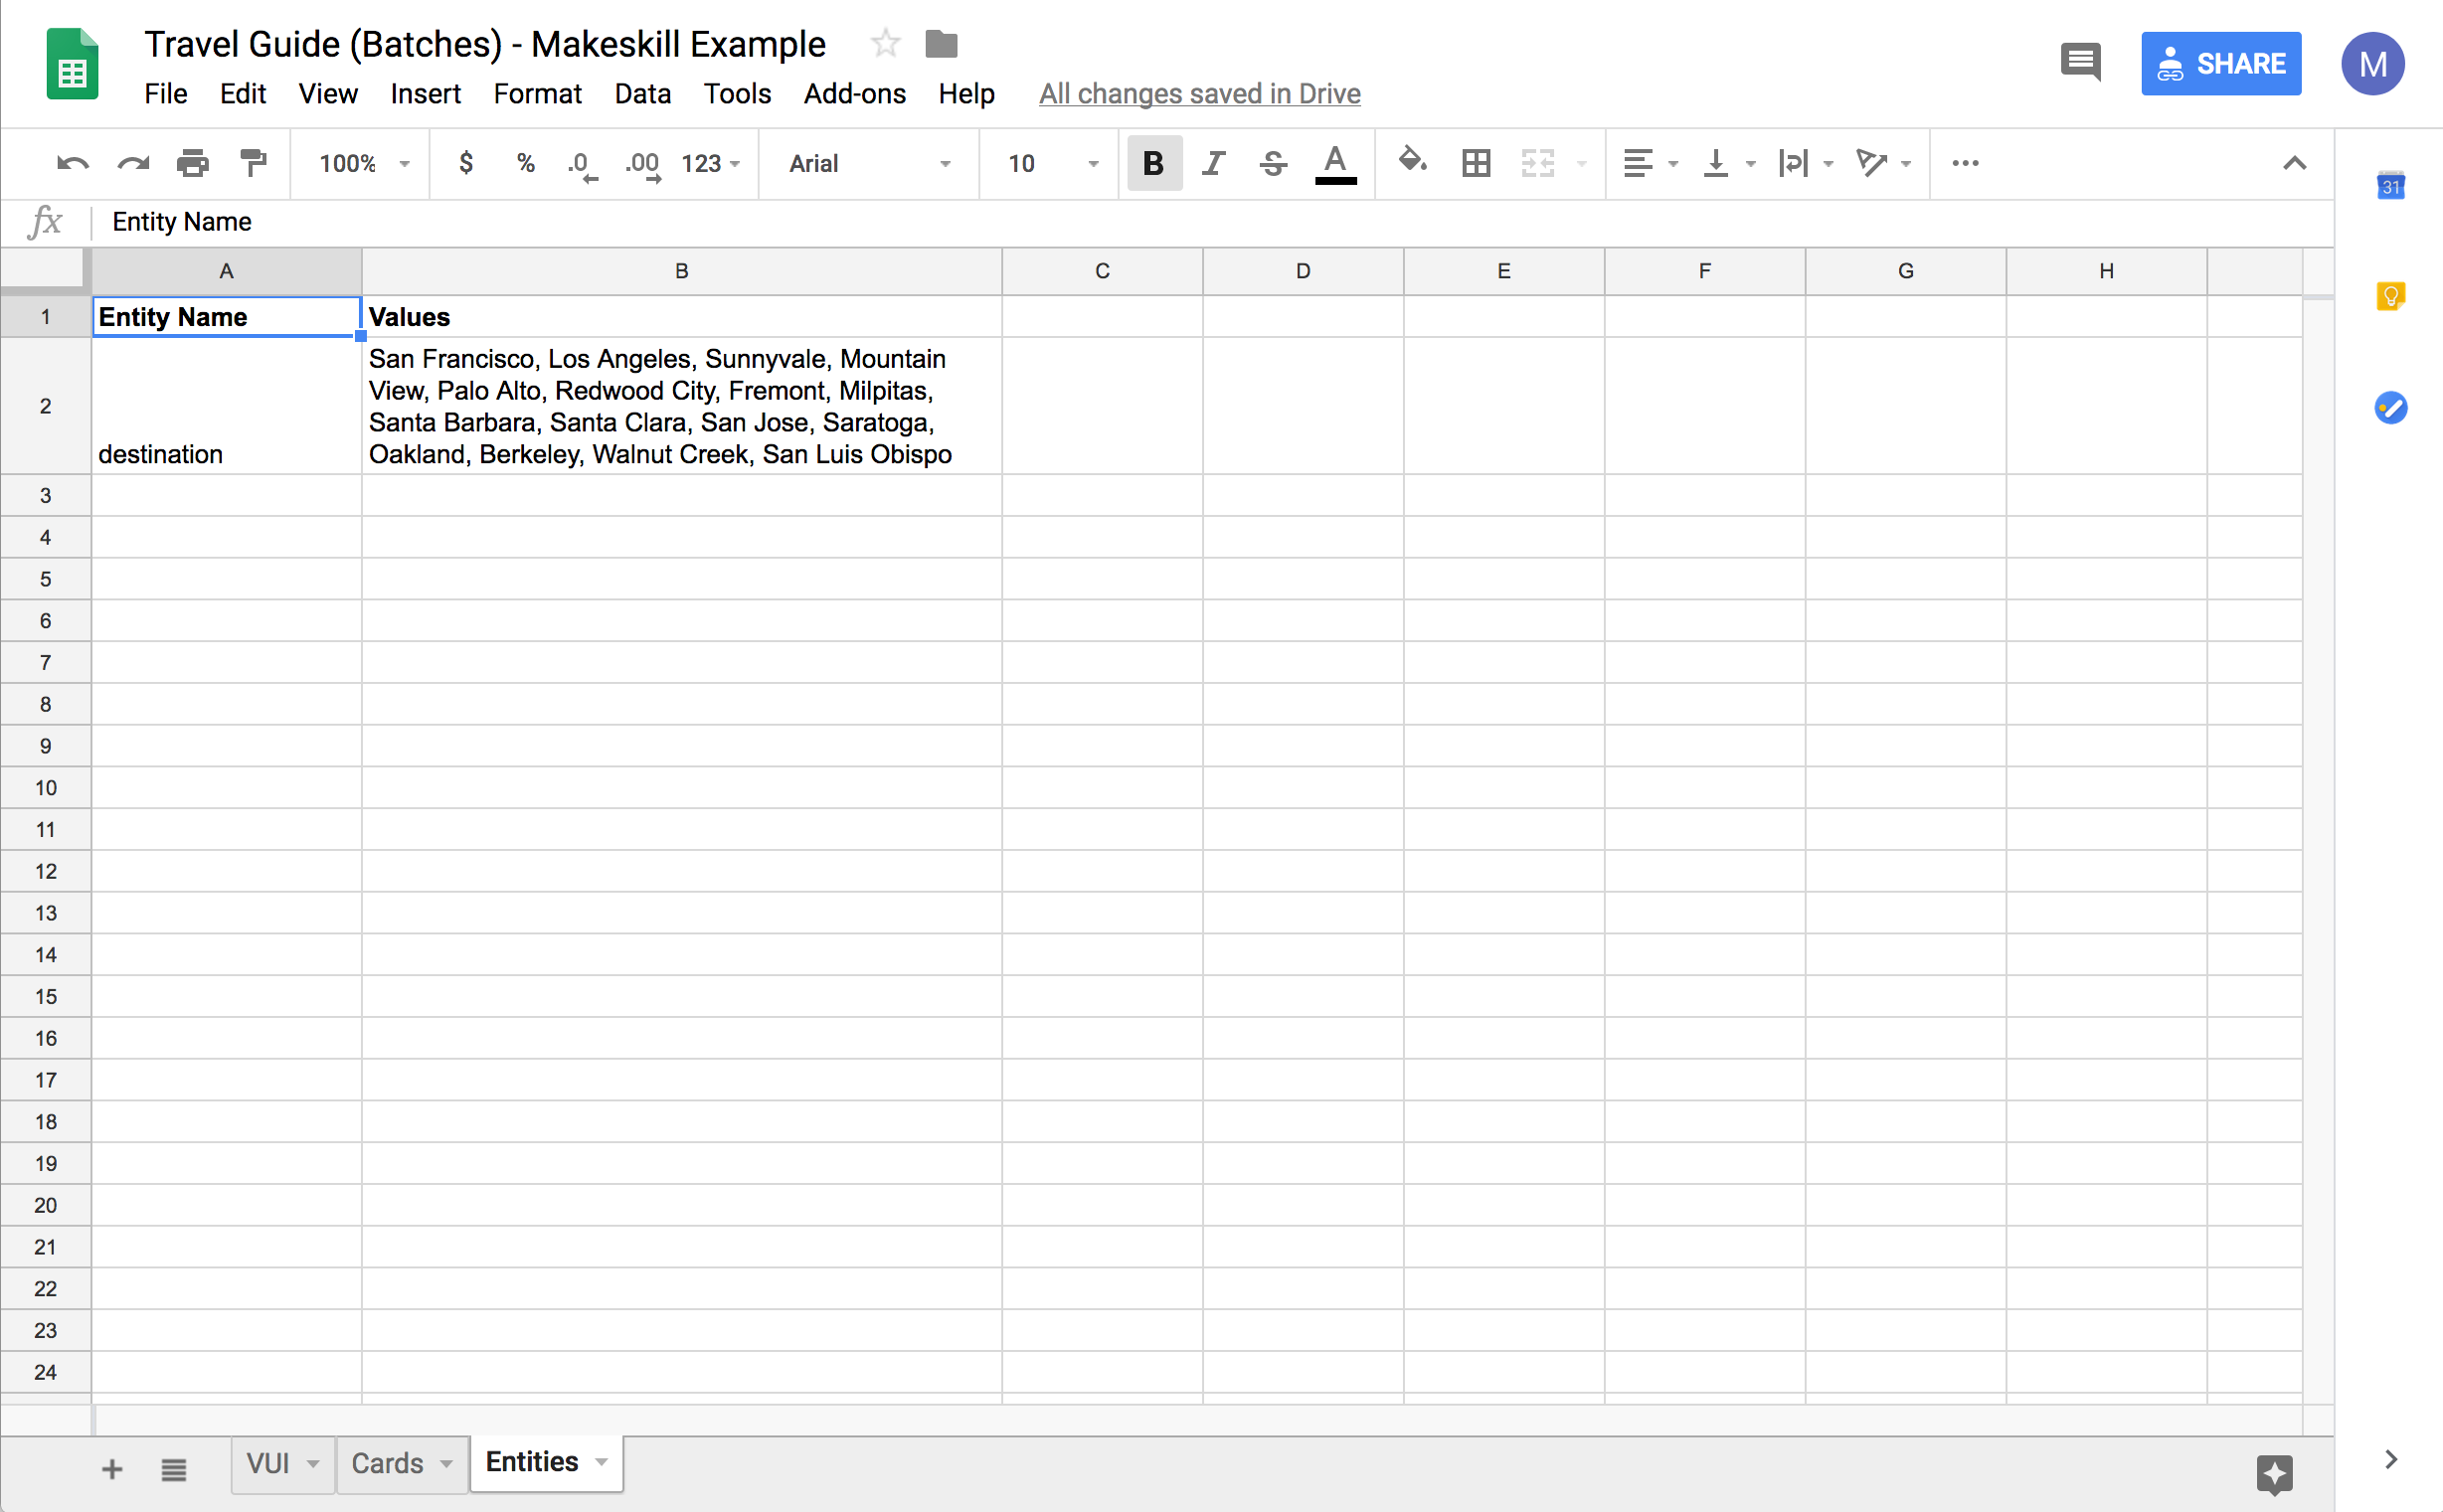Switch to the VUI tab
Screen dimensions: 2443x1512
268,1465
